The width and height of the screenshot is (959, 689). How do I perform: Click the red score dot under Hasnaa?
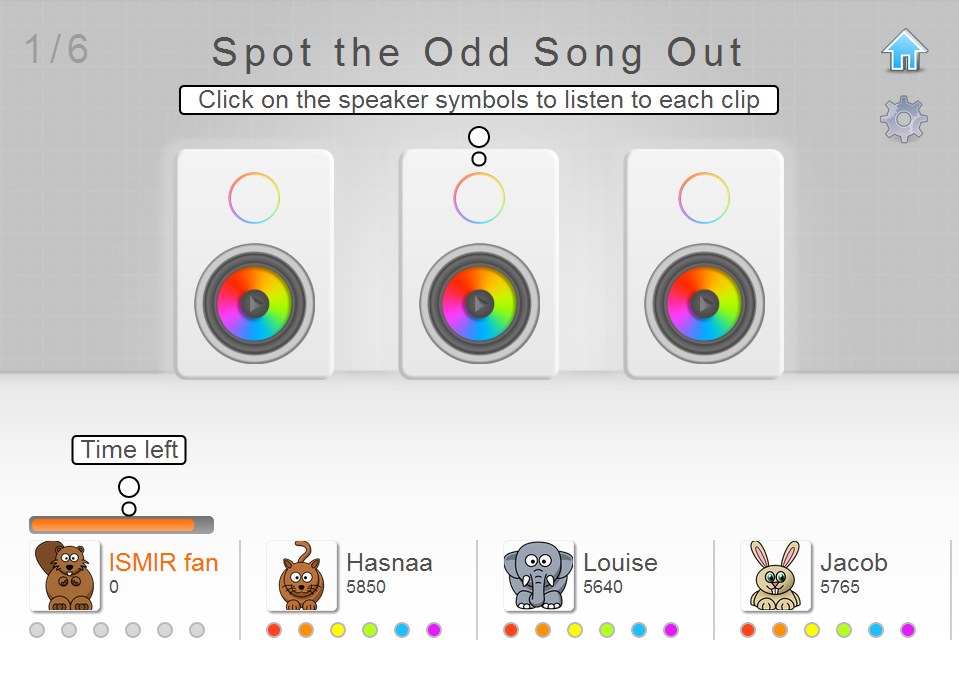[273, 631]
